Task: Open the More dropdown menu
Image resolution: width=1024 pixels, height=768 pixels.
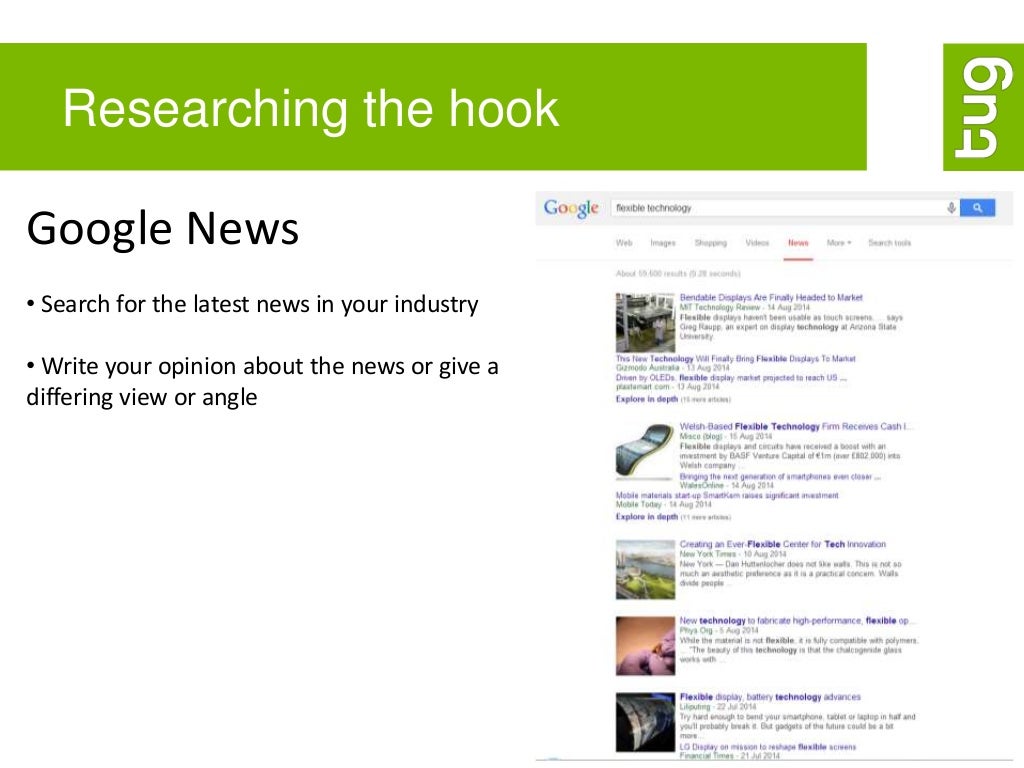Action: coord(839,243)
